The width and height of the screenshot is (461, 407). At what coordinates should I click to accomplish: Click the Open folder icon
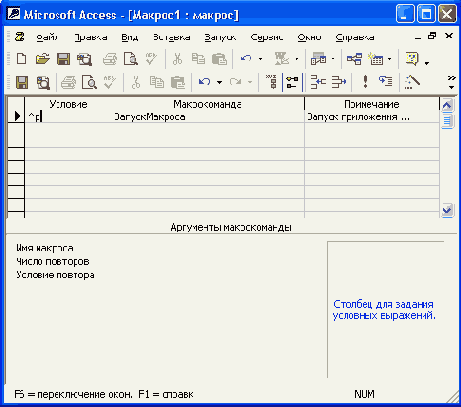[42, 59]
